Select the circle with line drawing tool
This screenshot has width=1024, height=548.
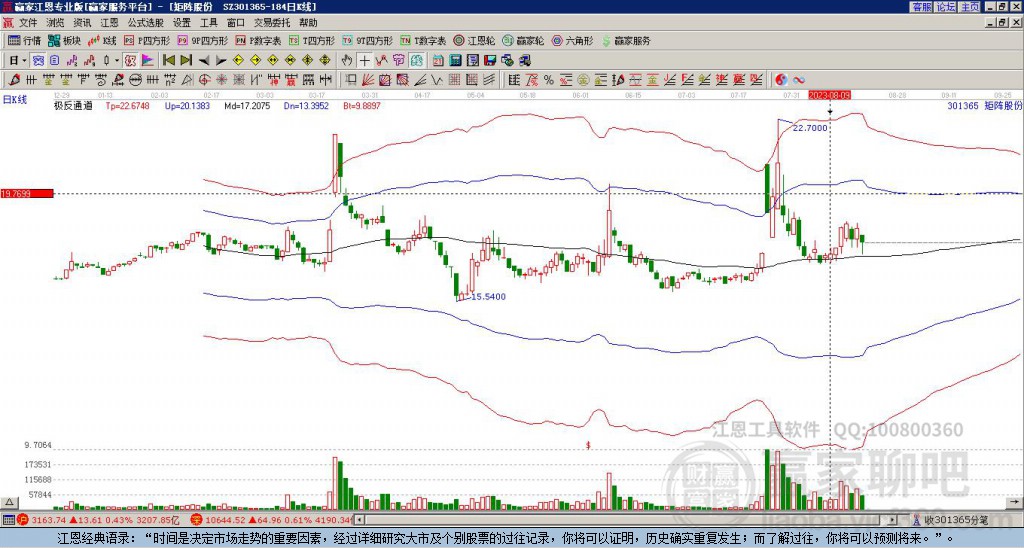pos(135,80)
